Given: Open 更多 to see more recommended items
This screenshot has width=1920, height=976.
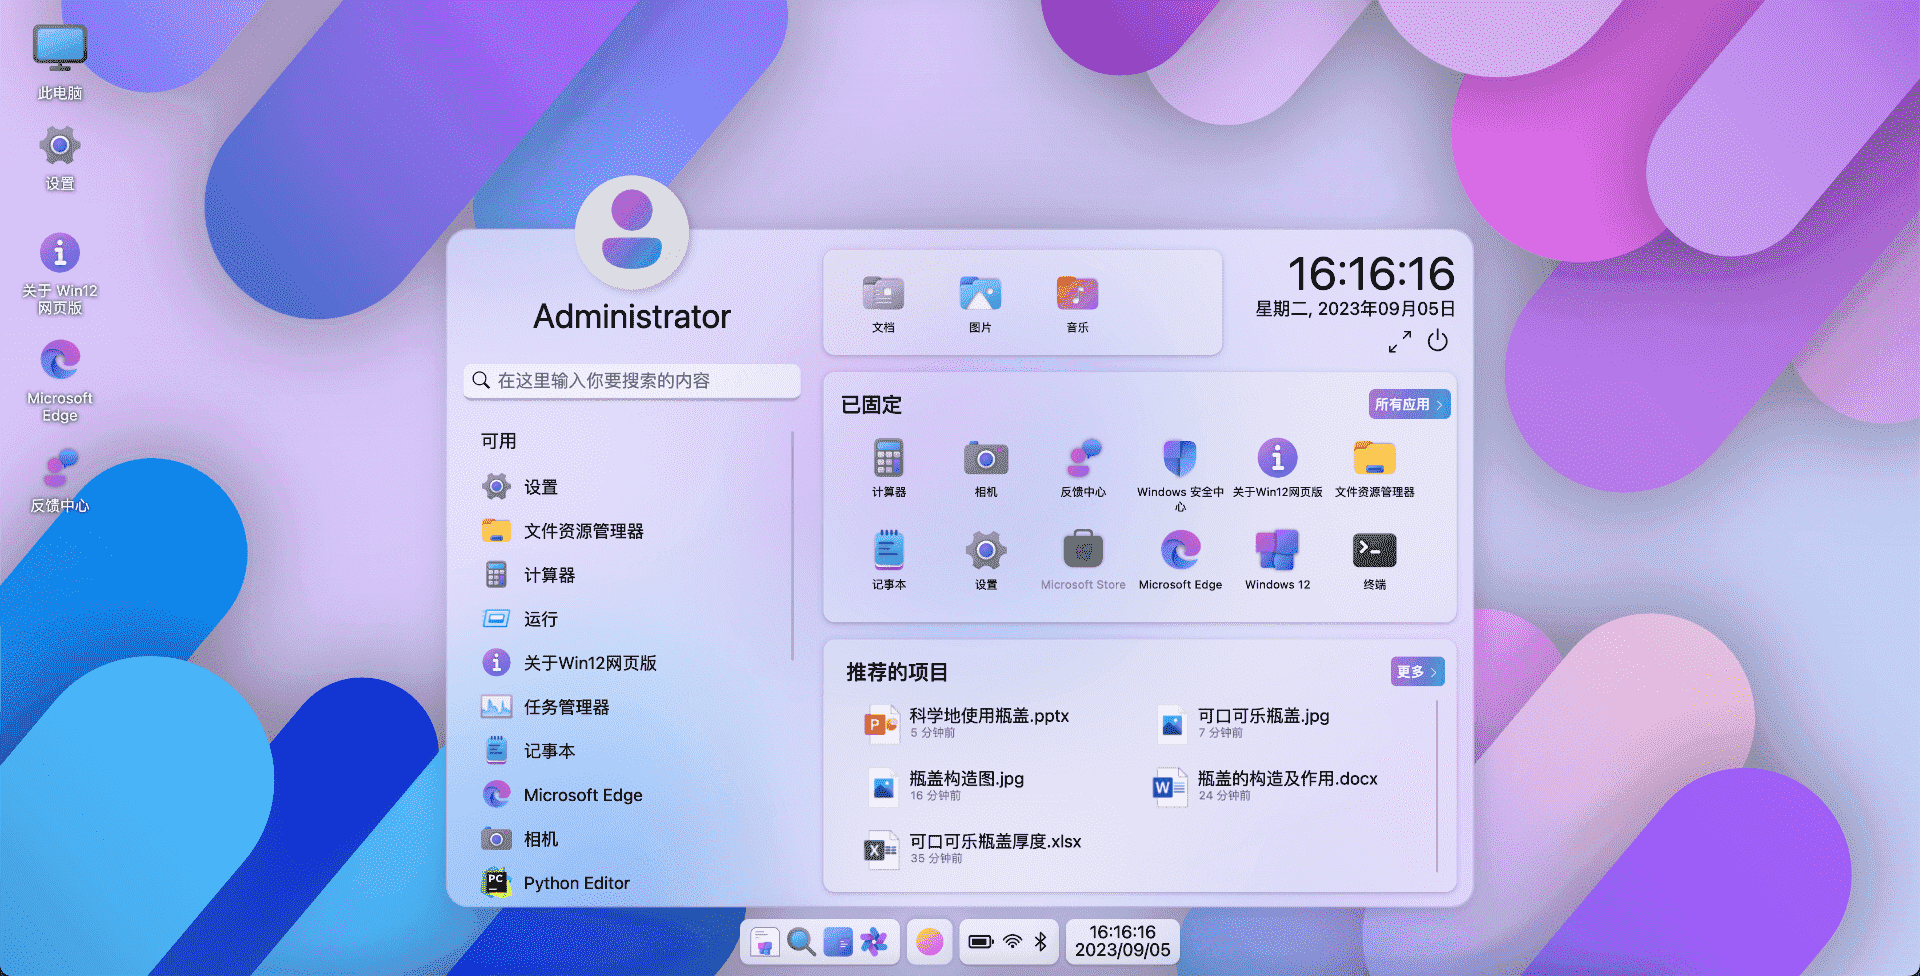Looking at the screenshot, I should tap(1416, 671).
